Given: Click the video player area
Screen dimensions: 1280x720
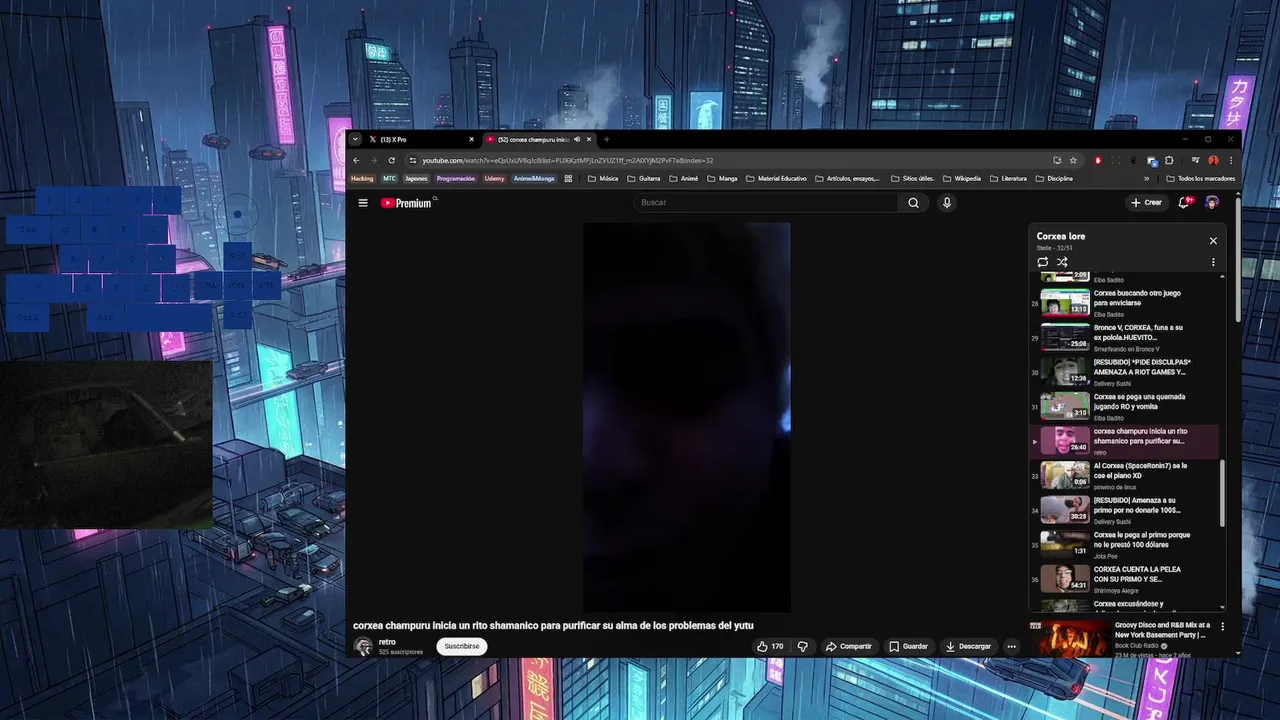Looking at the screenshot, I should click(687, 417).
